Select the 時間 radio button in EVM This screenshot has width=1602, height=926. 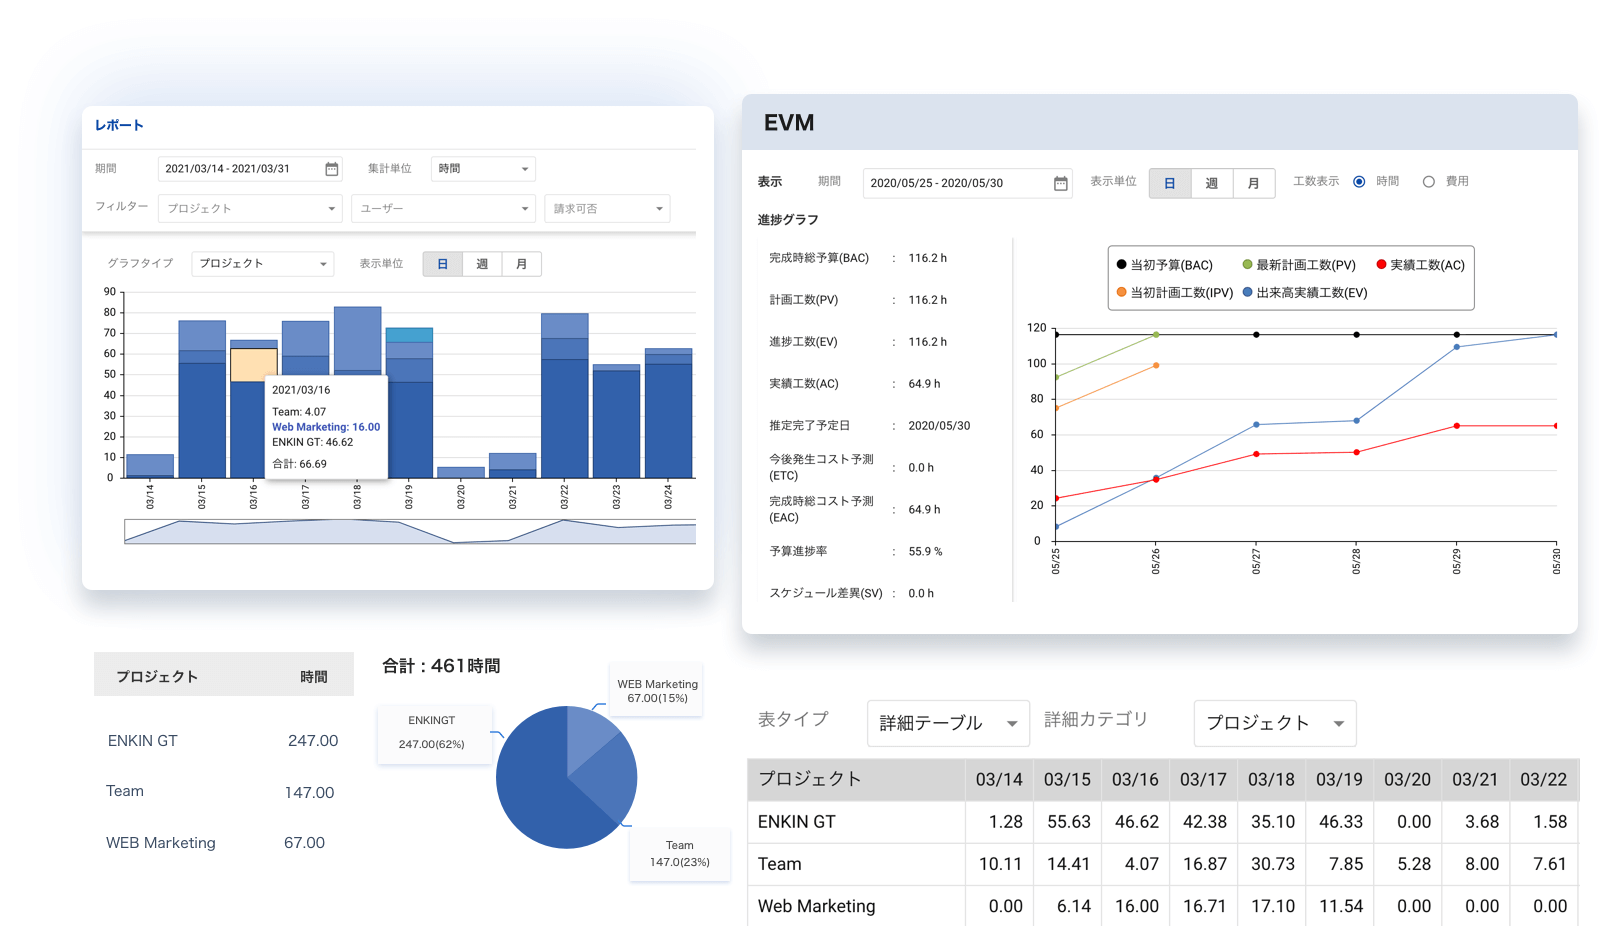pyautogui.click(x=1359, y=182)
